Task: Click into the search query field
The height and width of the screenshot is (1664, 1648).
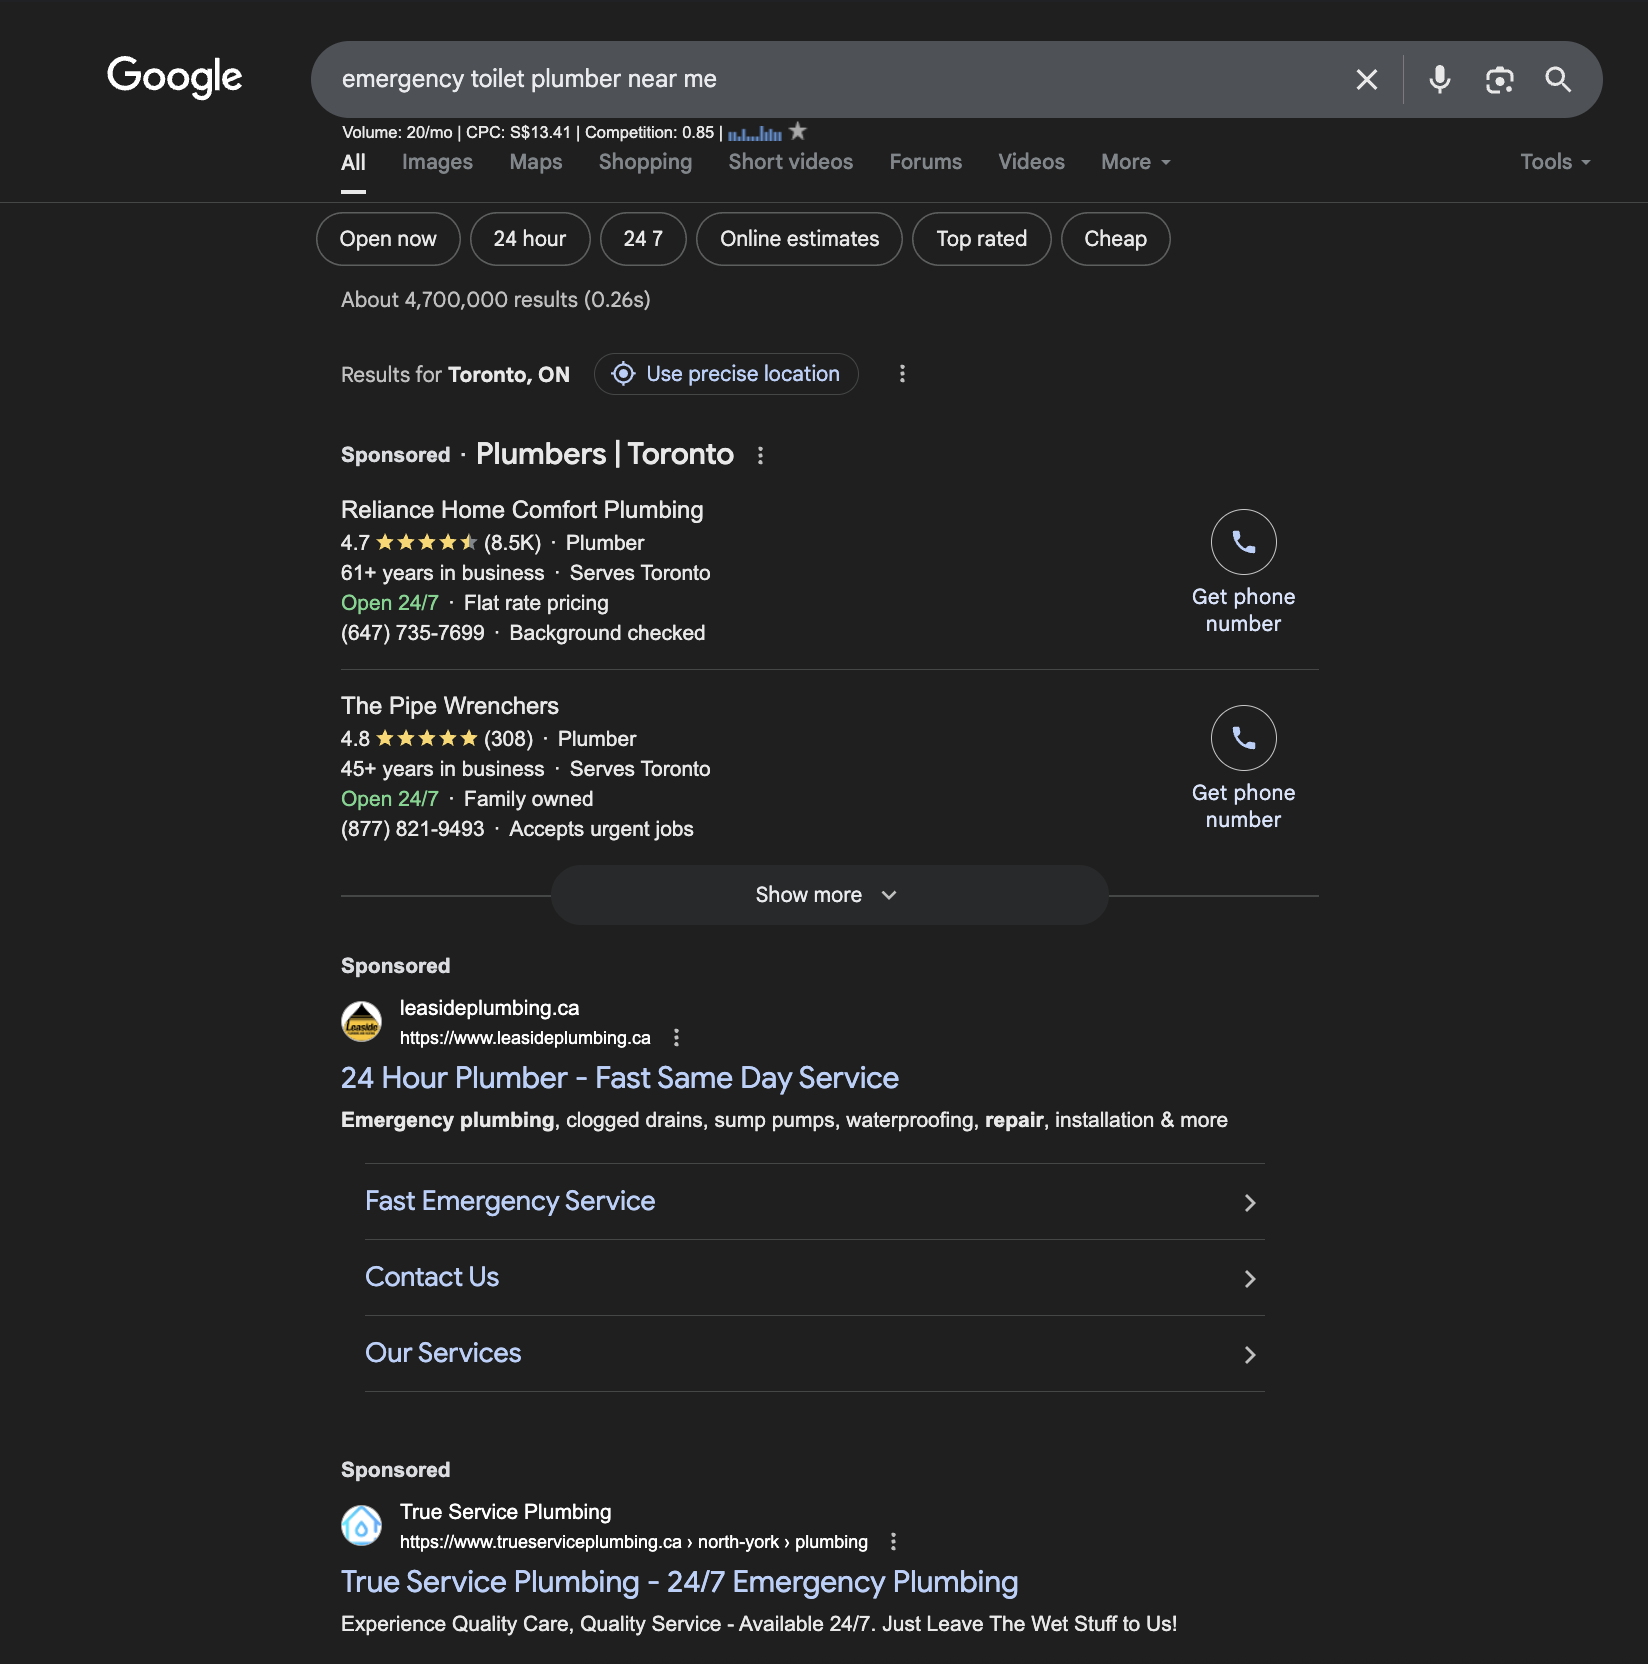Action: (x=830, y=79)
